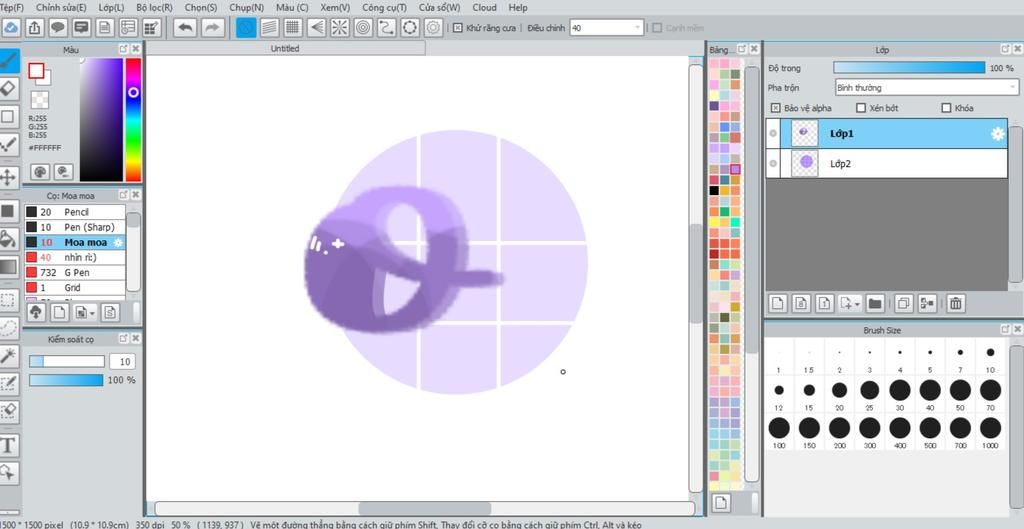The height and width of the screenshot is (529, 1024).
Task: Open the Bộ lọc(R) menu
Action: tap(155, 7)
